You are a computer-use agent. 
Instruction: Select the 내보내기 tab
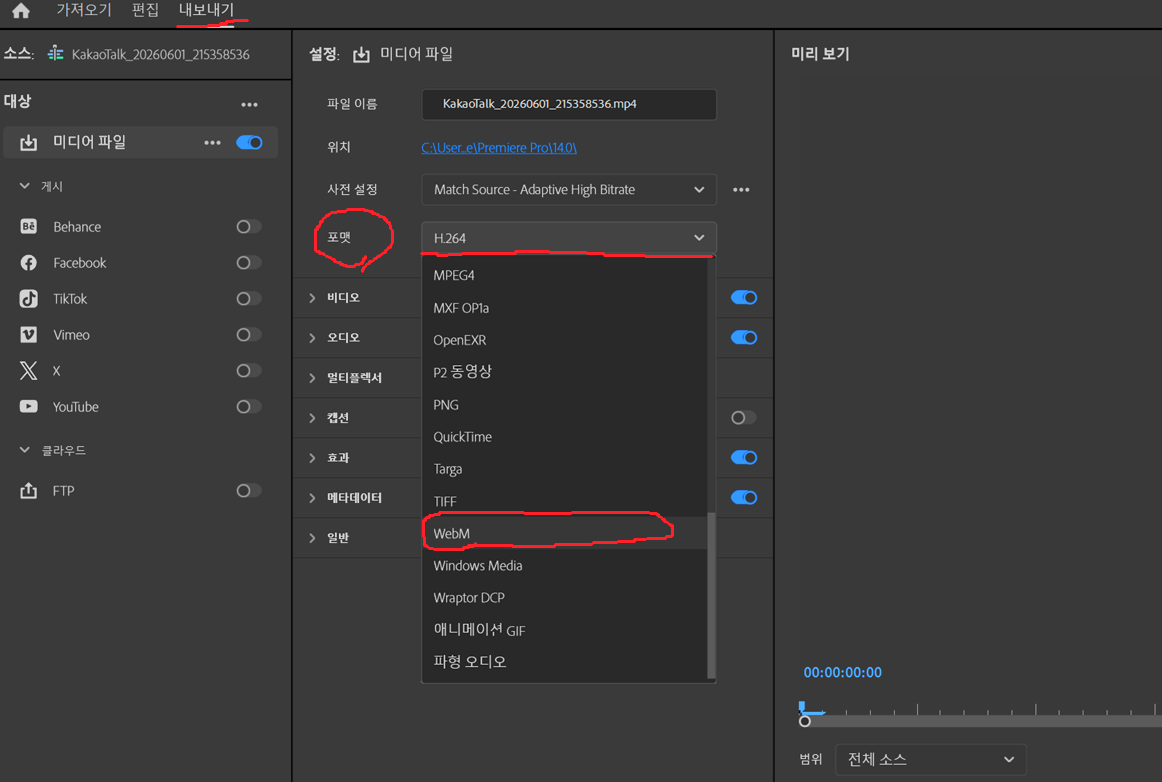click(206, 10)
